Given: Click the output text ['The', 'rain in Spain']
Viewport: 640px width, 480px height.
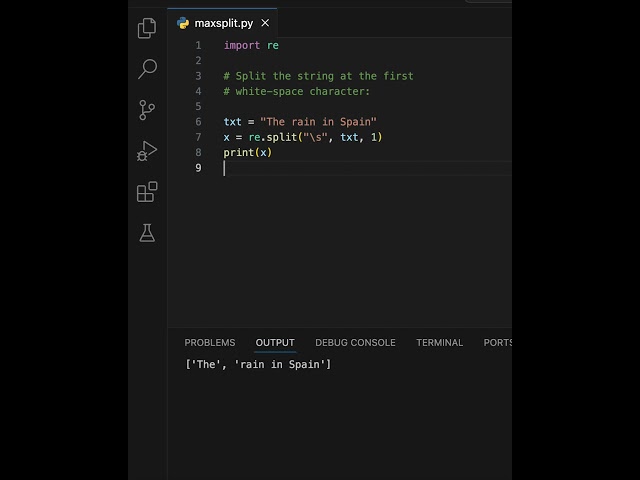Looking at the screenshot, I should pyautogui.click(x=258, y=364).
